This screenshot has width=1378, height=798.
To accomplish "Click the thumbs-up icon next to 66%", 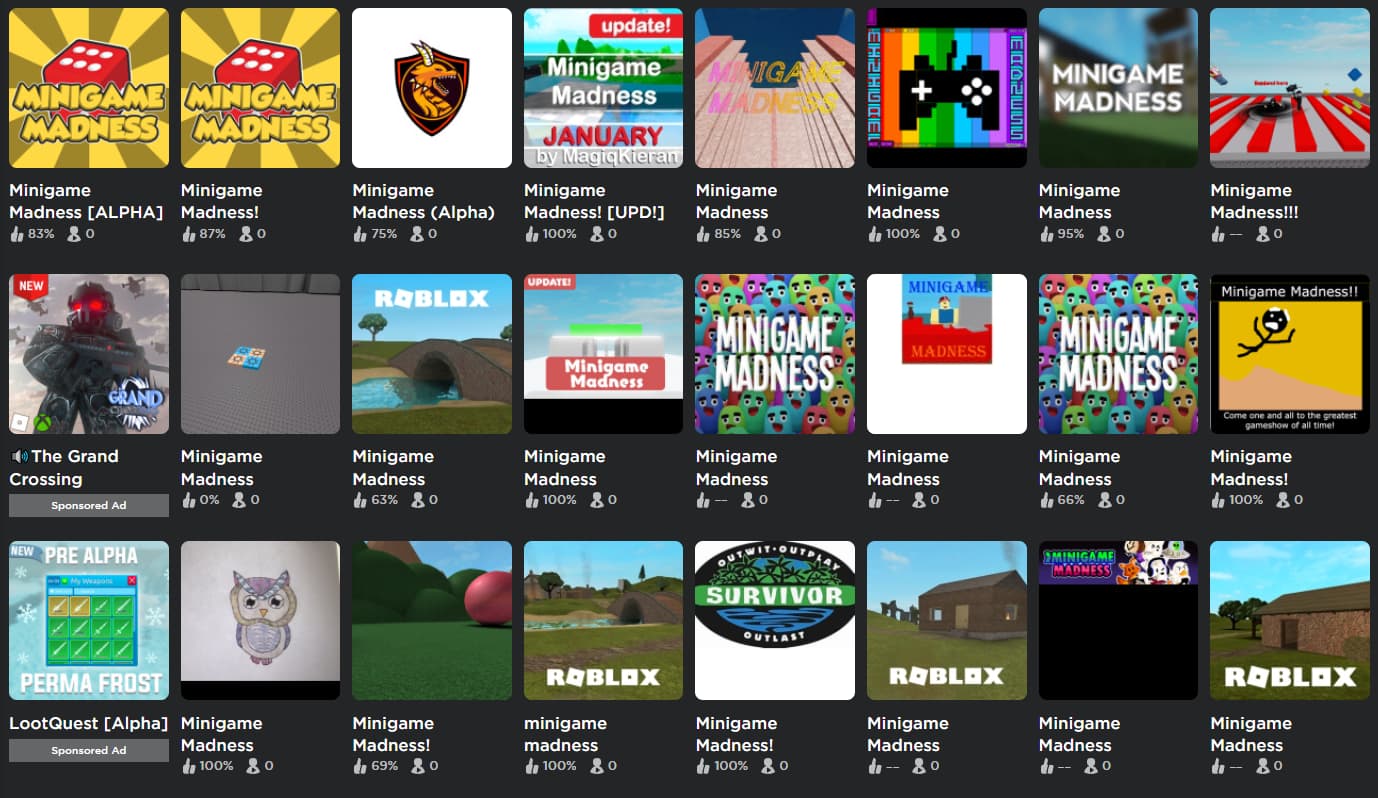I will pyautogui.click(x=1046, y=500).
